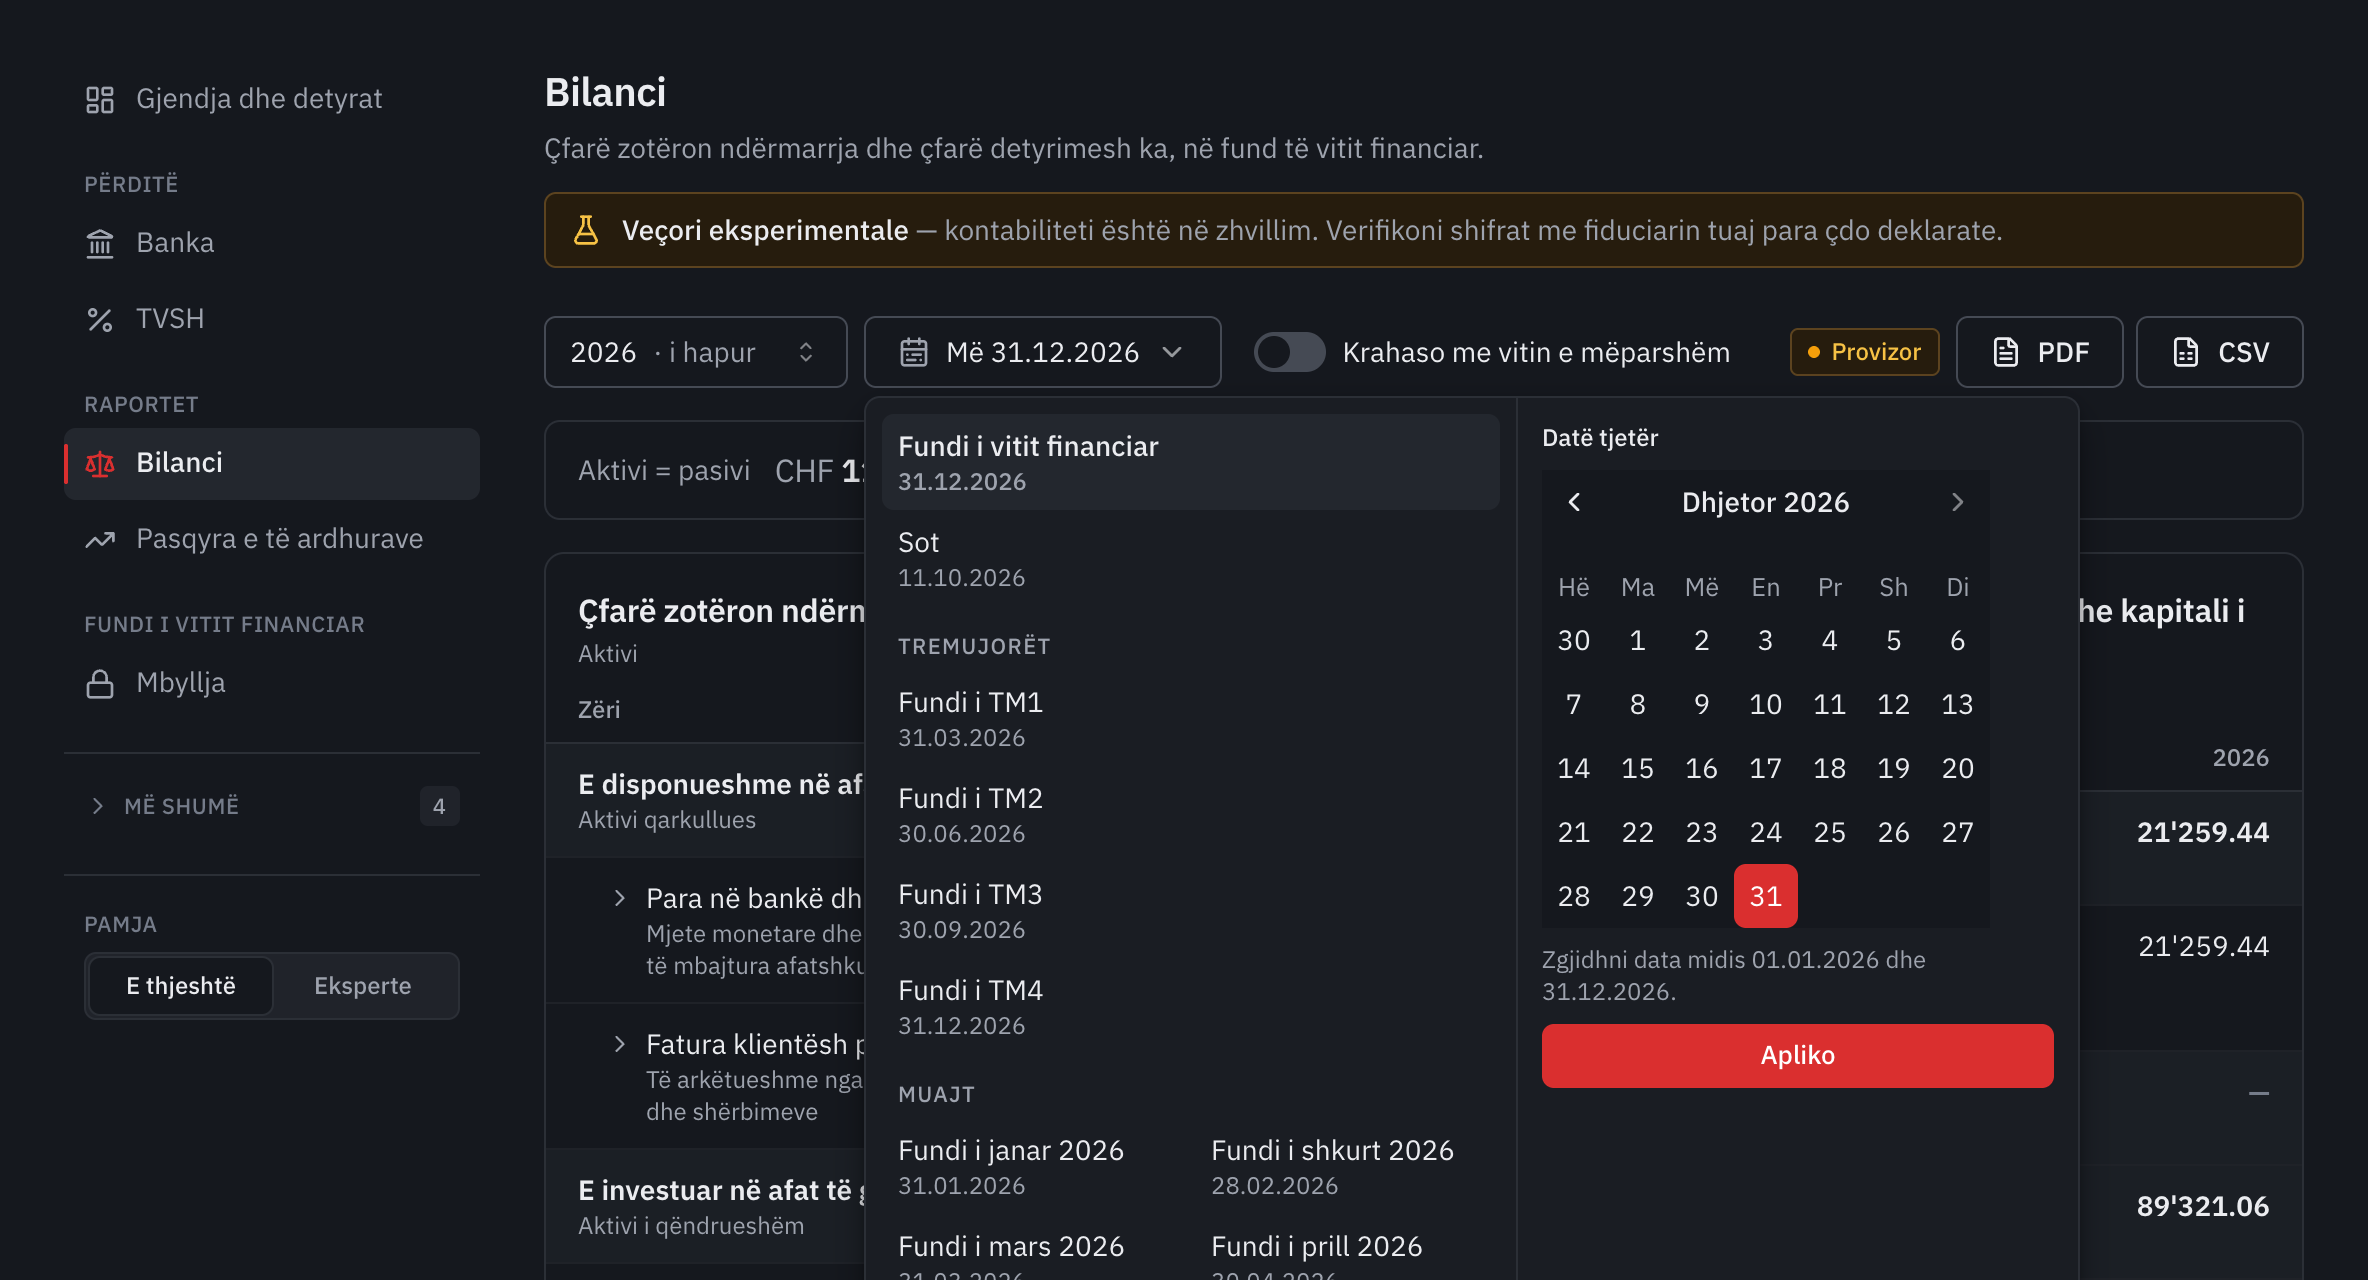Switch view to E thjeshtë

coord(181,986)
